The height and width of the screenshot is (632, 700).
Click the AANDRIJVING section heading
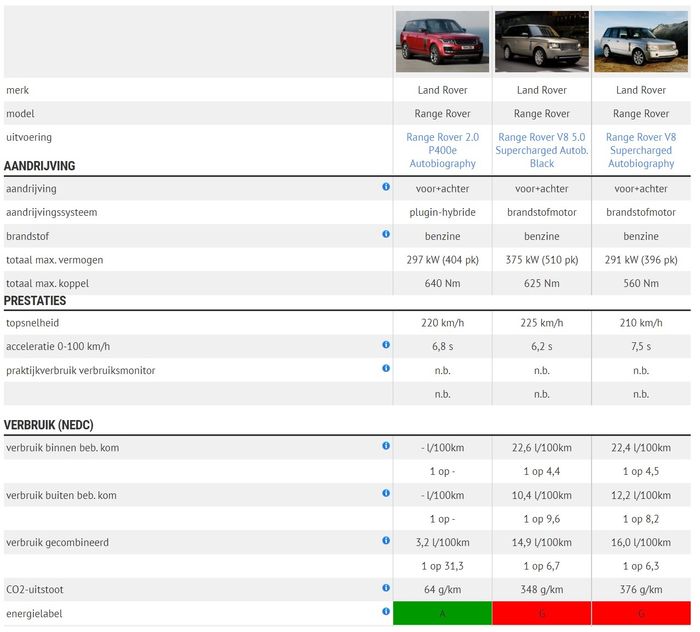pos(39,166)
